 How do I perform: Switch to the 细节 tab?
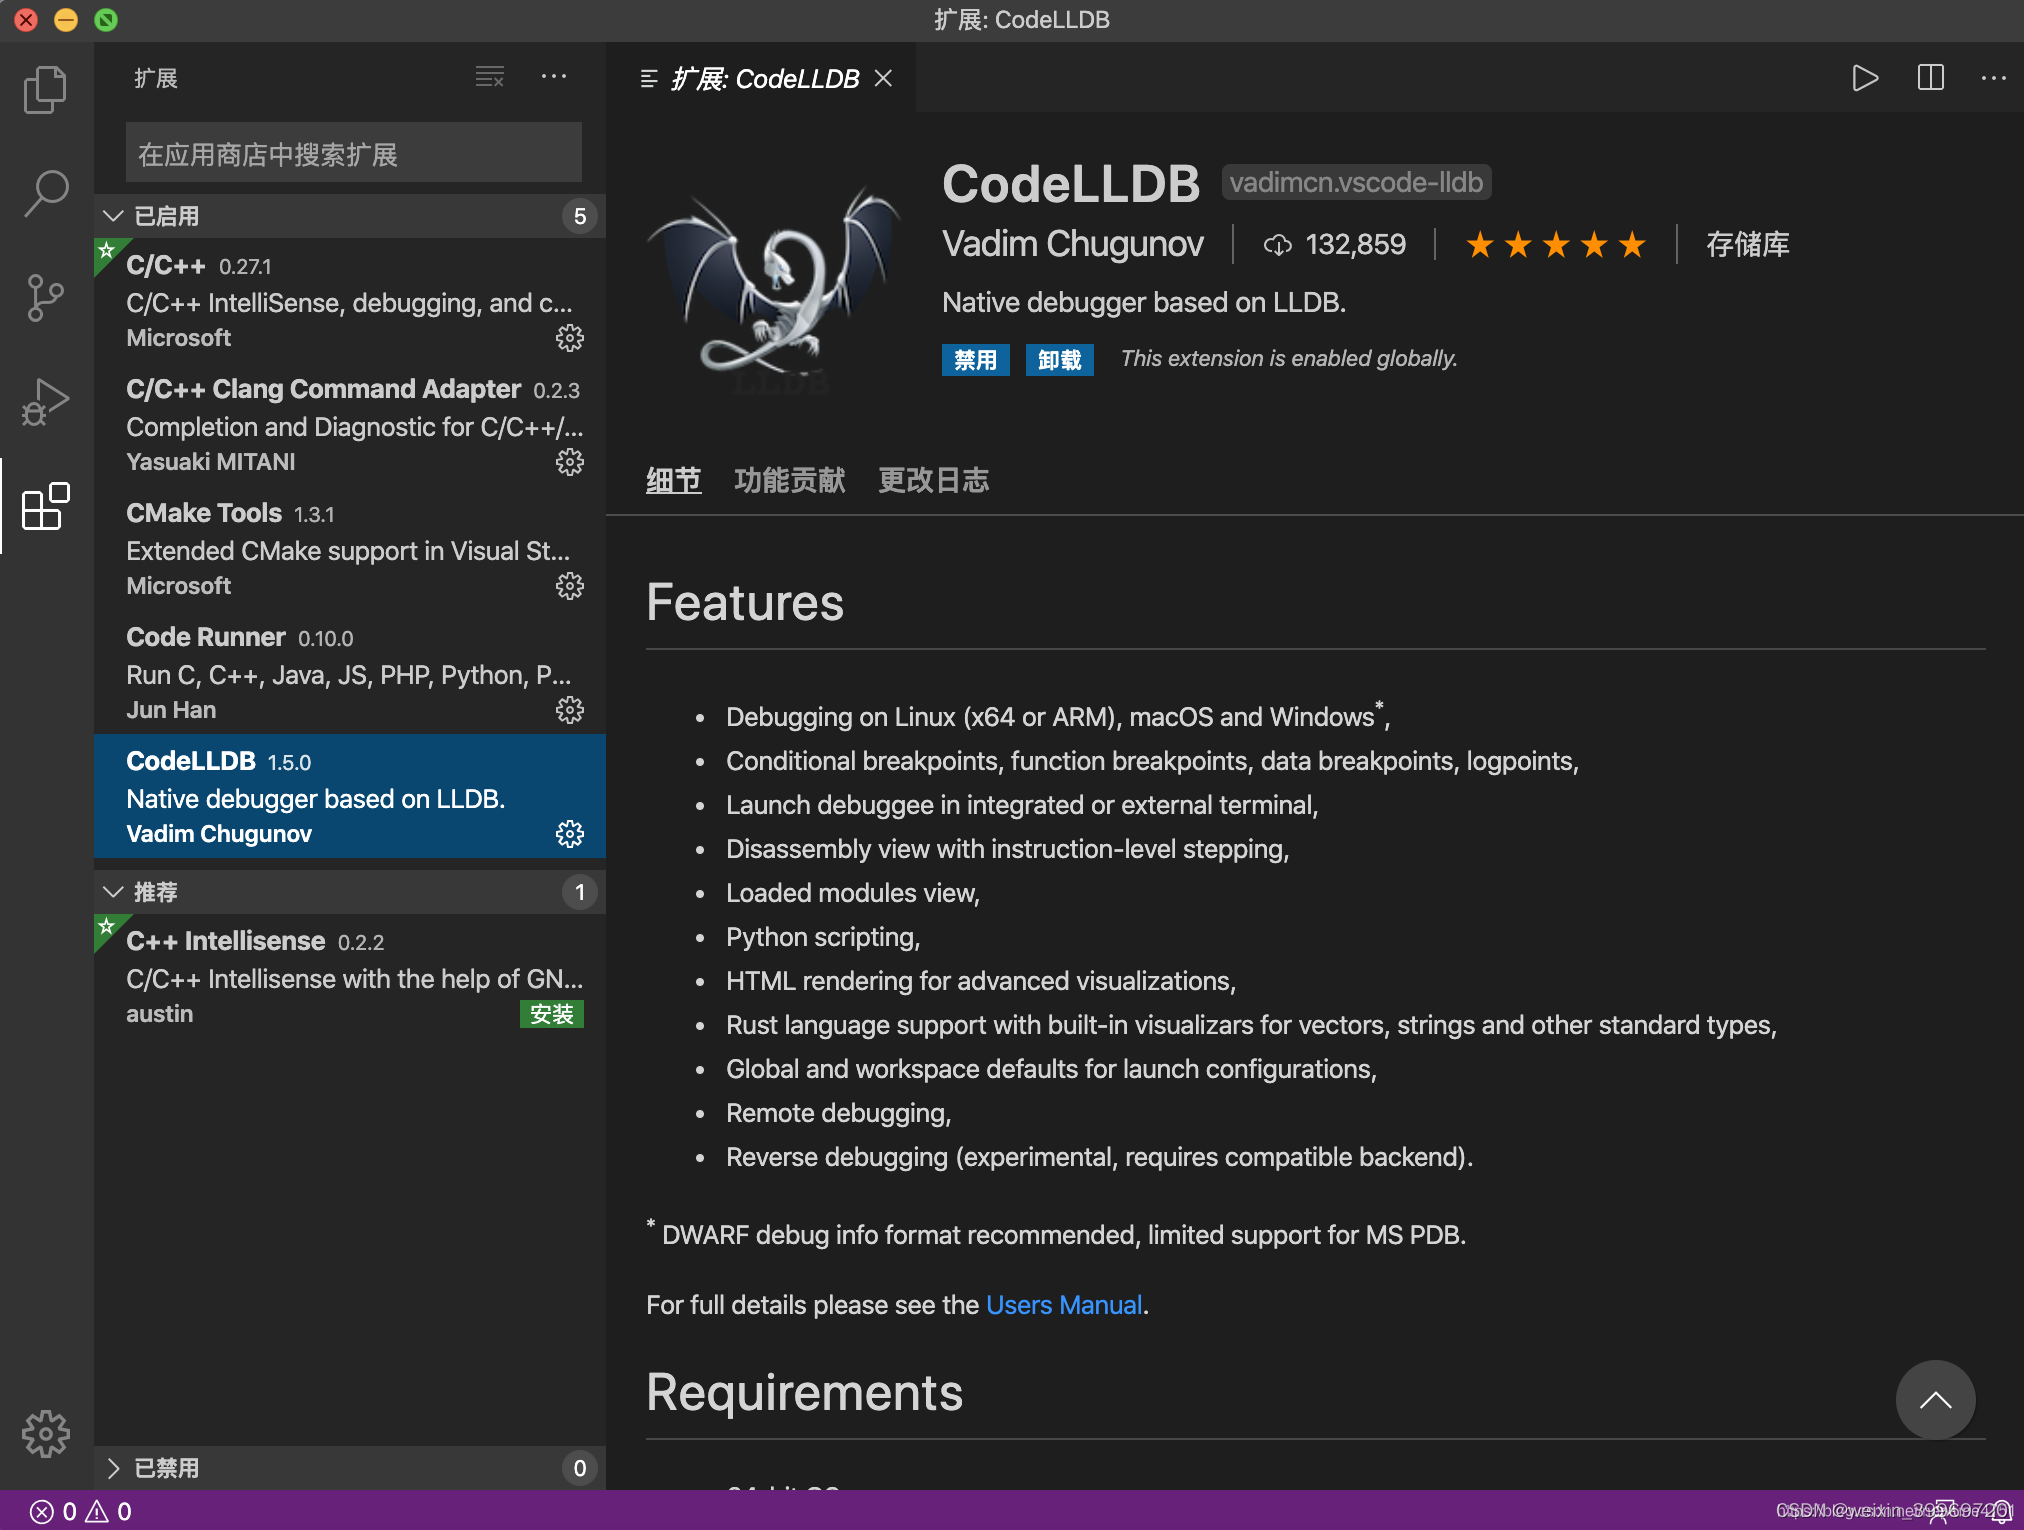tap(673, 481)
